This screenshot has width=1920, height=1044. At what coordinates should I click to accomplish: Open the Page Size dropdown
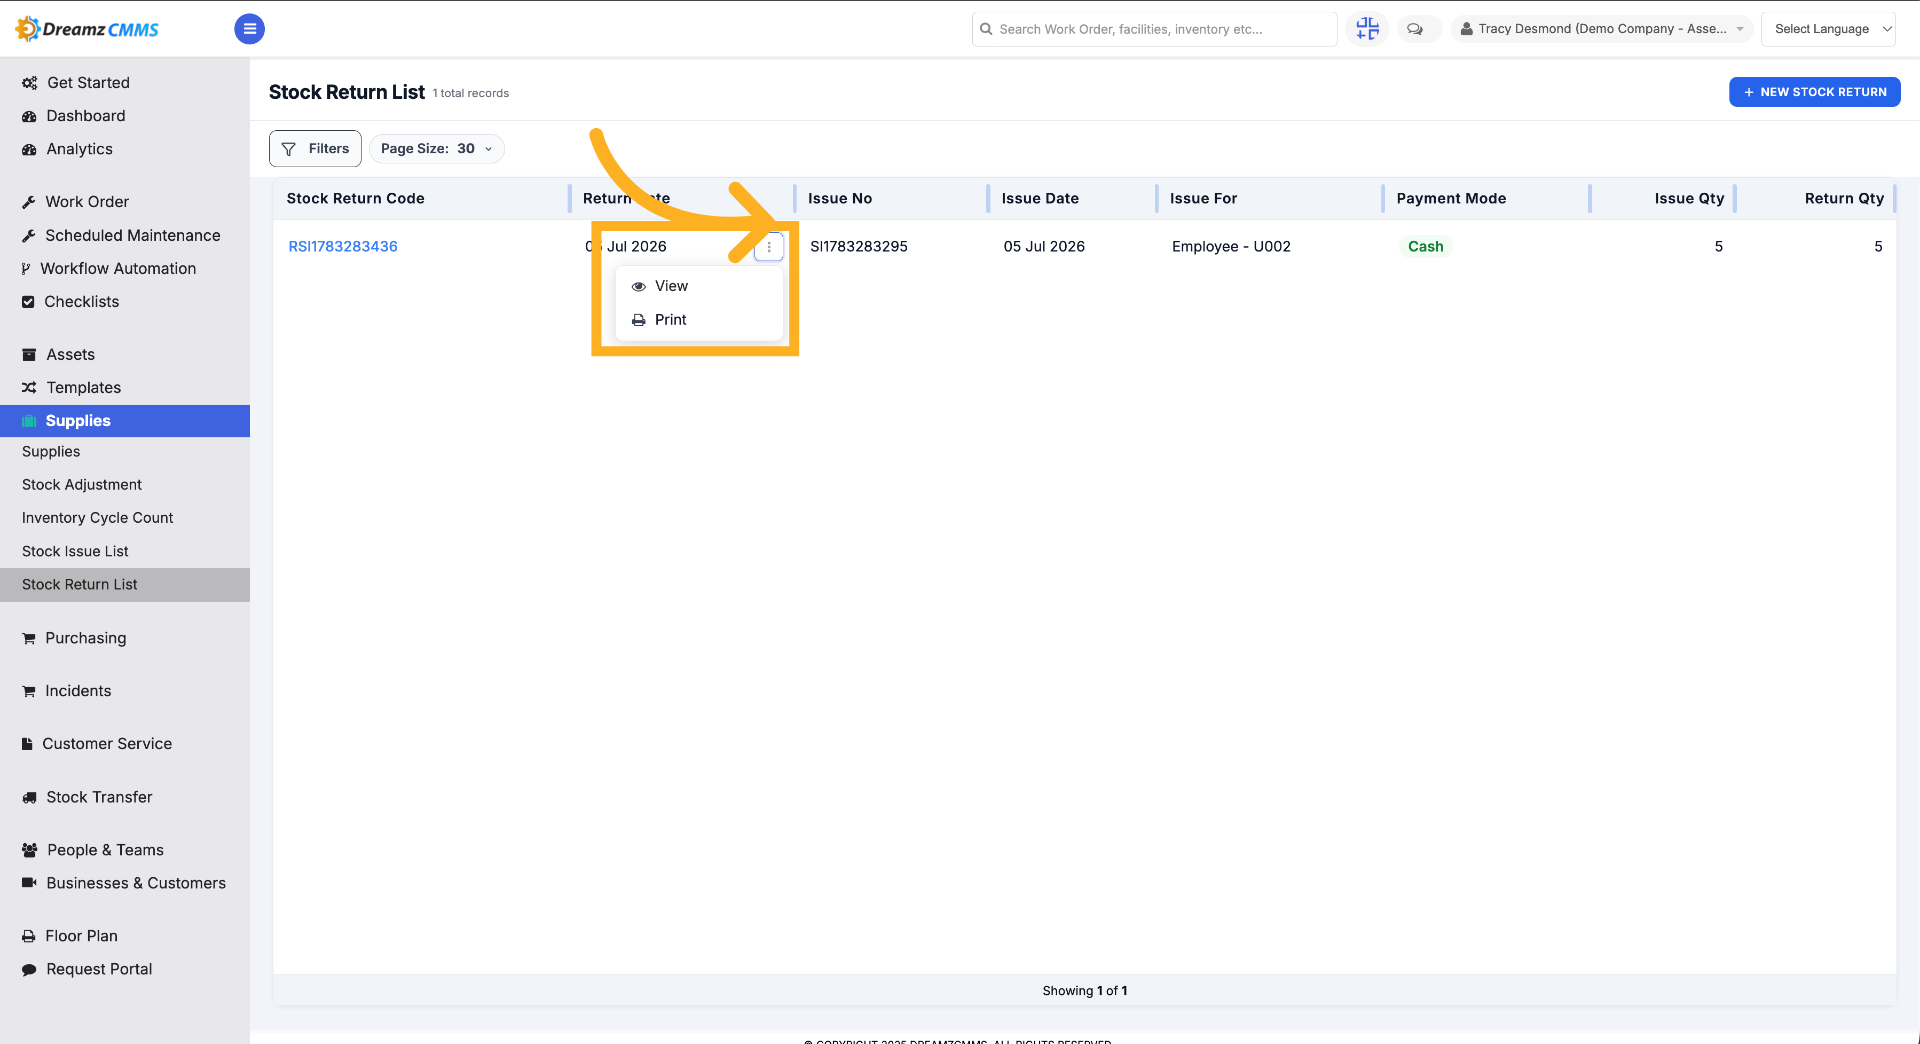[x=437, y=149]
